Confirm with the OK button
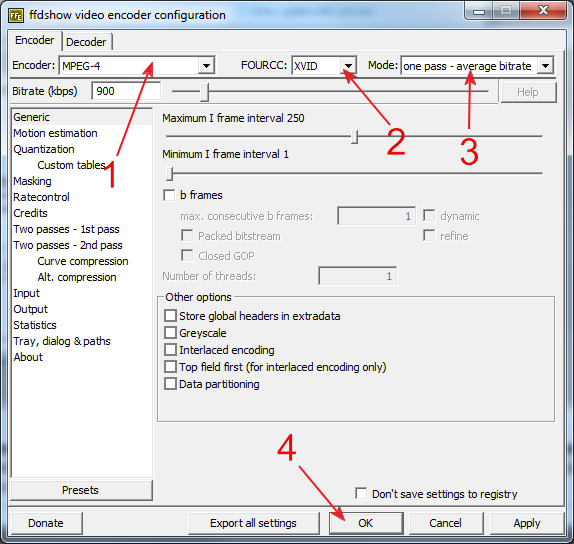This screenshot has width=574, height=544. pyautogui.click(x=366, y=523)
